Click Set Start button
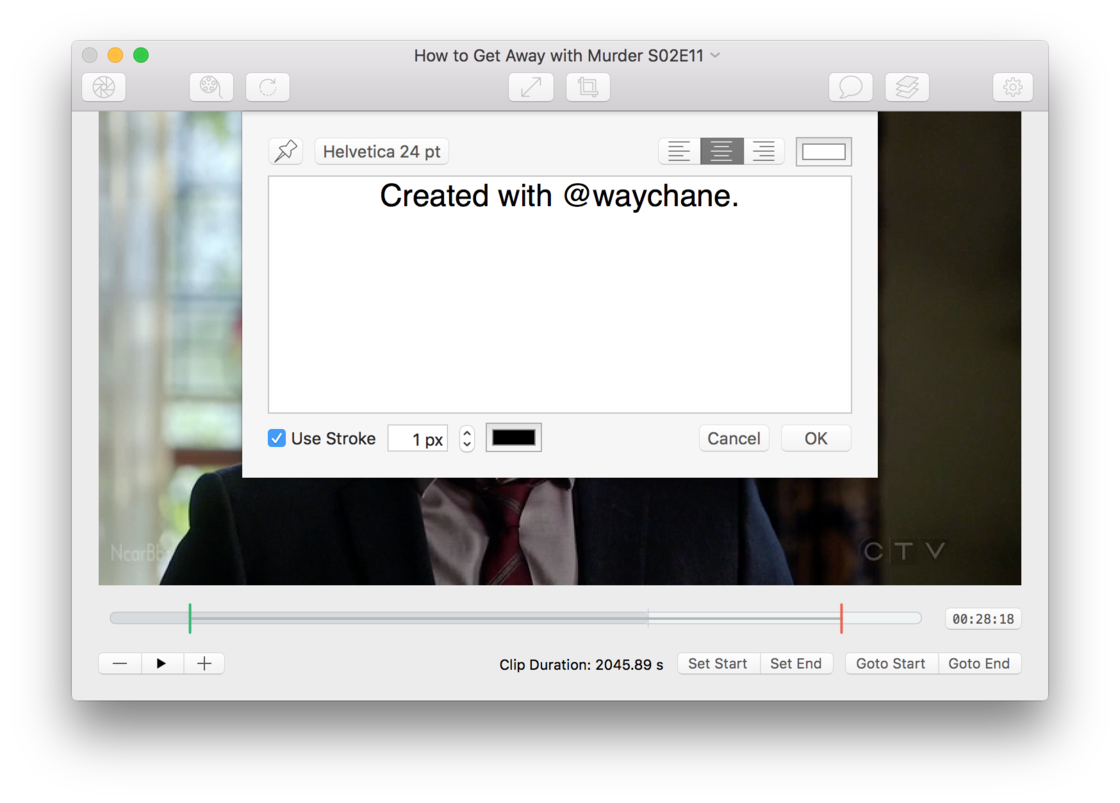This screenshot has width=1120, height=803. tap(718, 664)
